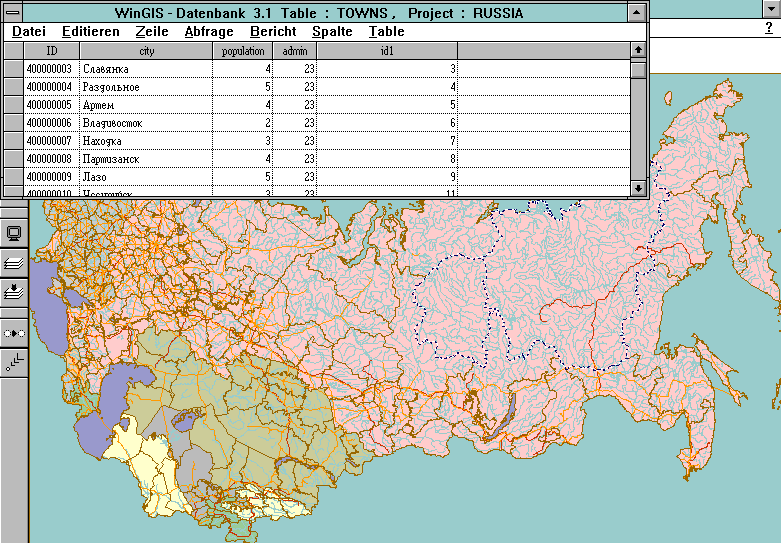Click city cell Находка

pos(146,140)
